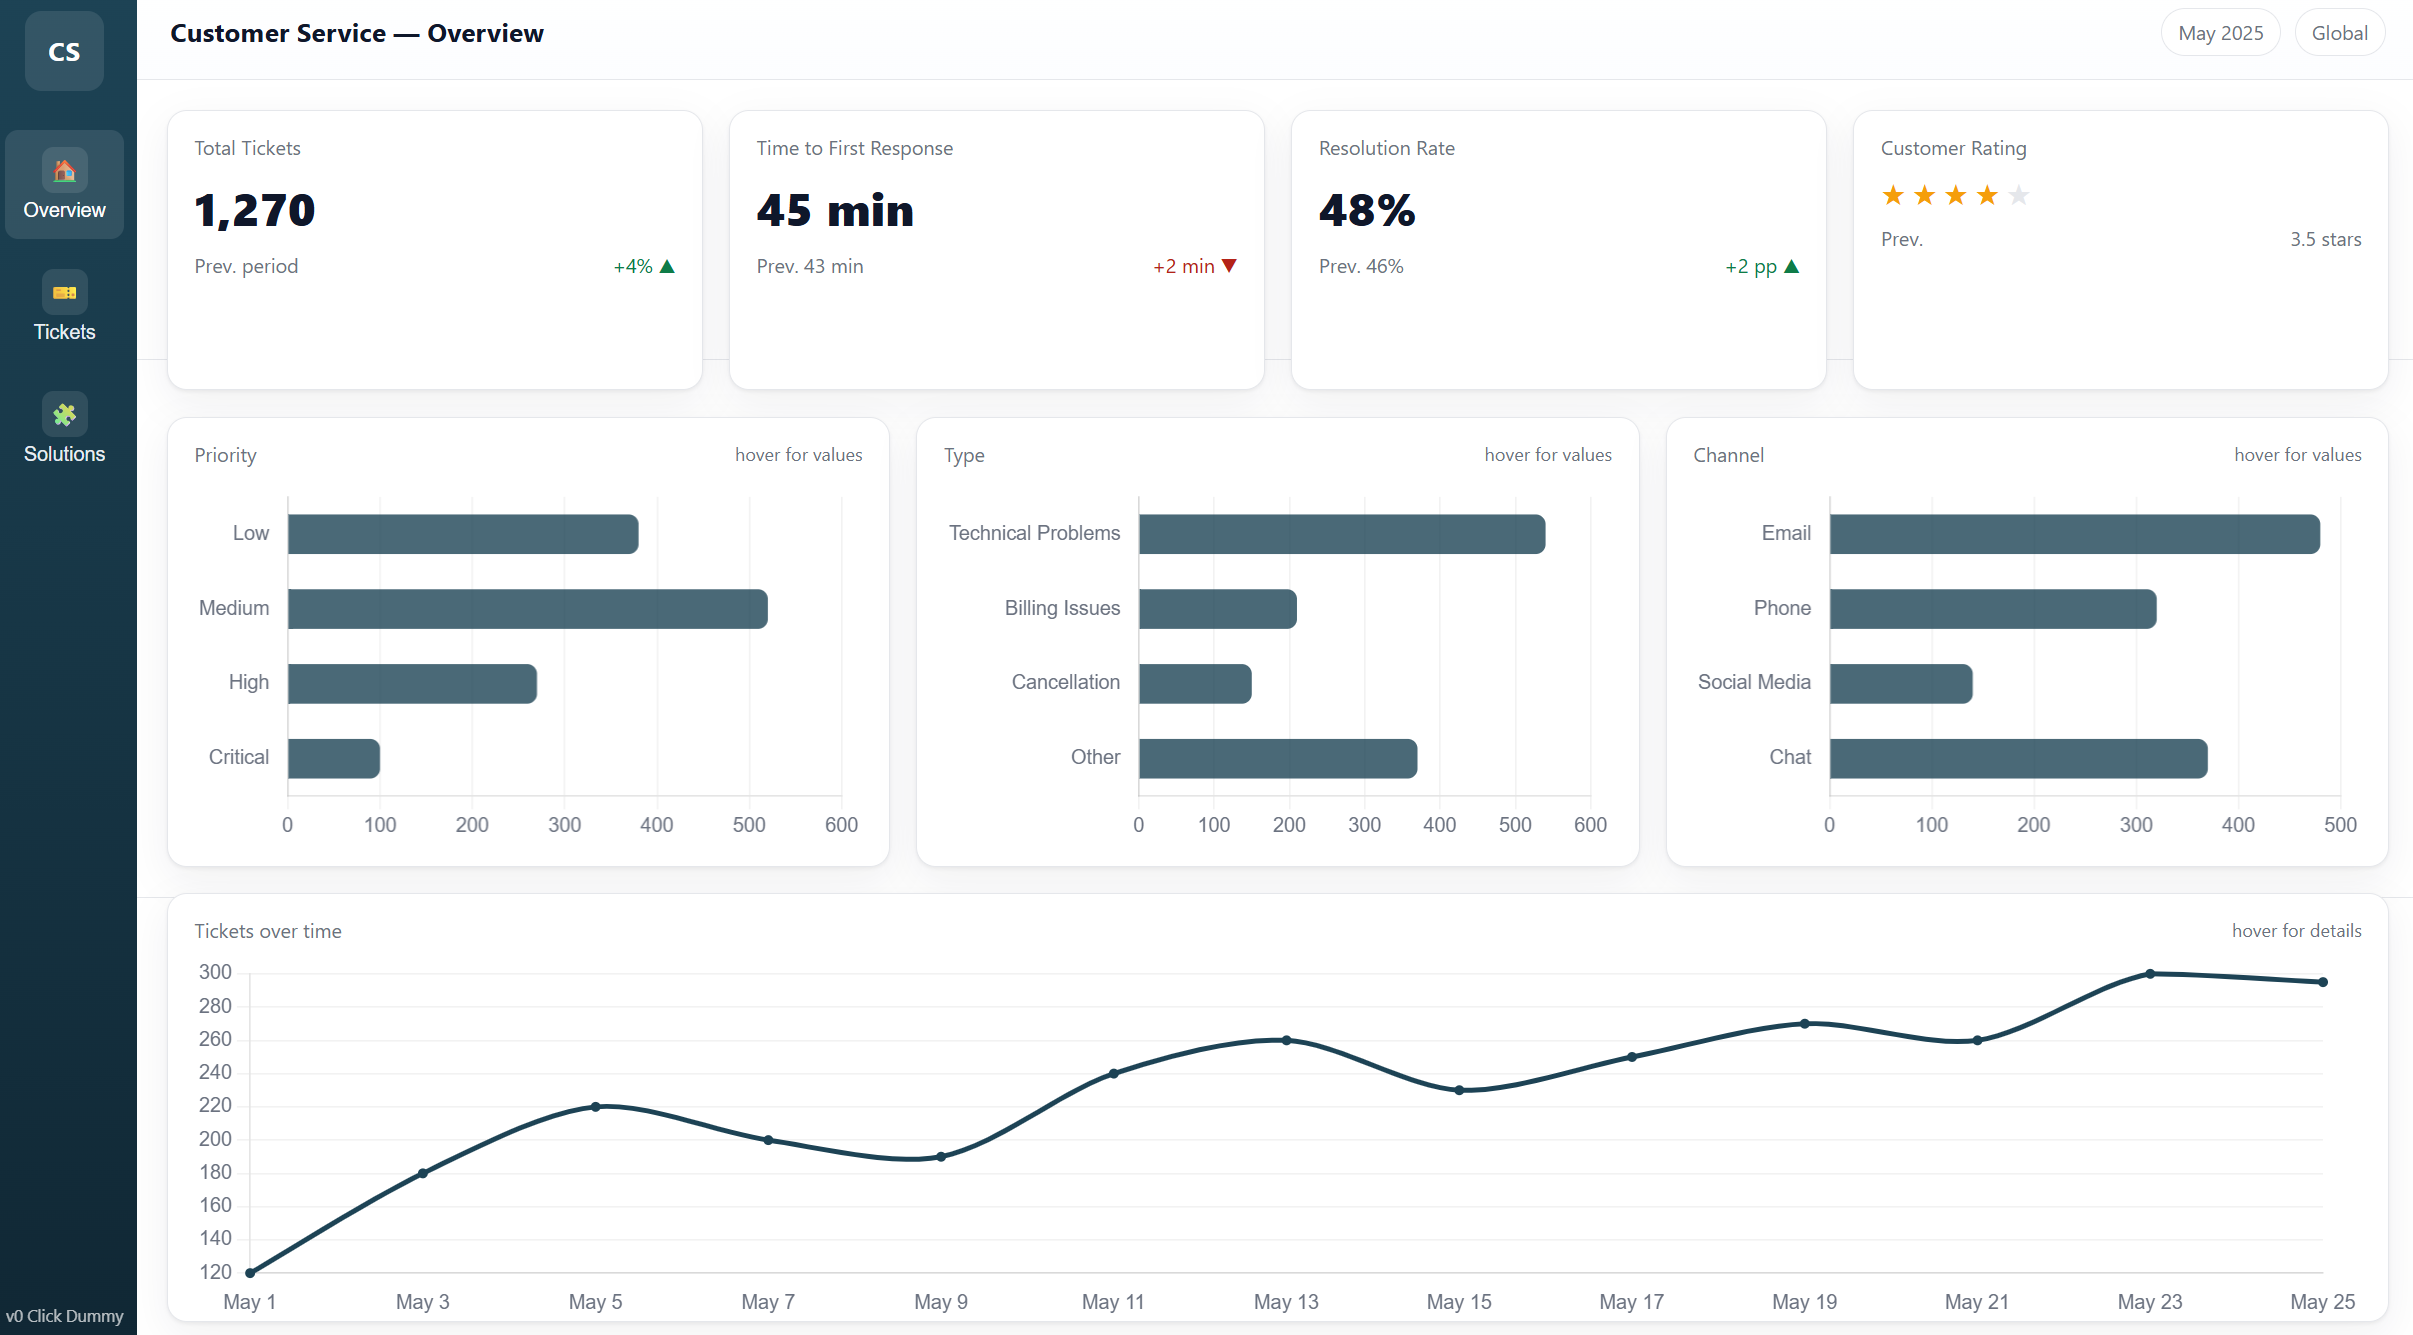This screenshot has height=1335, width=2413.
Task: Open the May 2025 period selector
Action: 2220,33
